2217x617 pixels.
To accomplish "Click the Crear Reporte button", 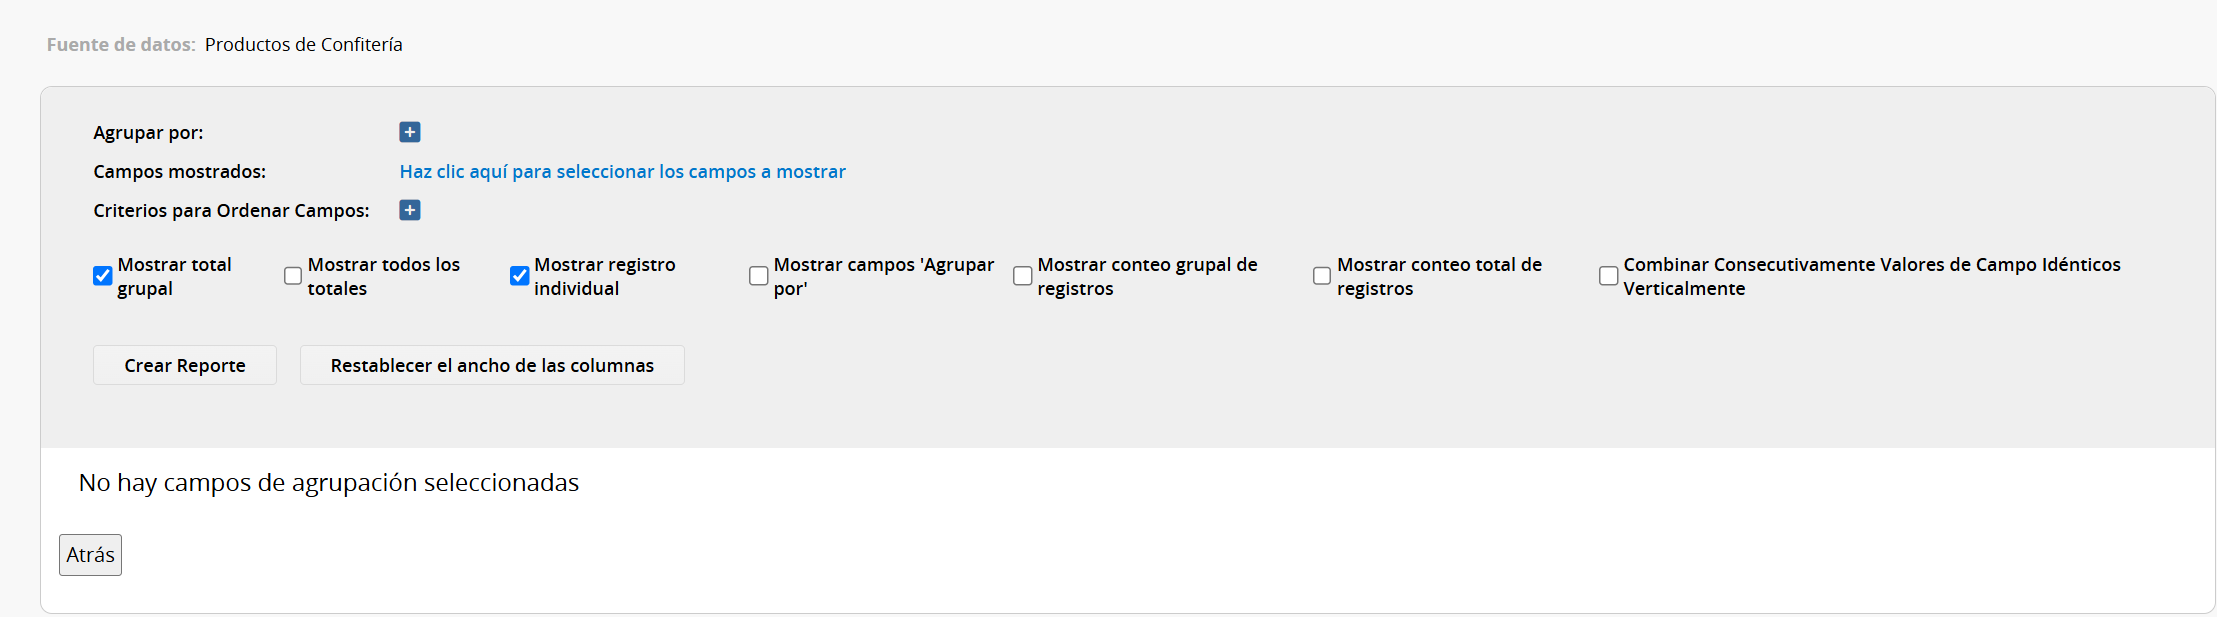I will (185, 365).
